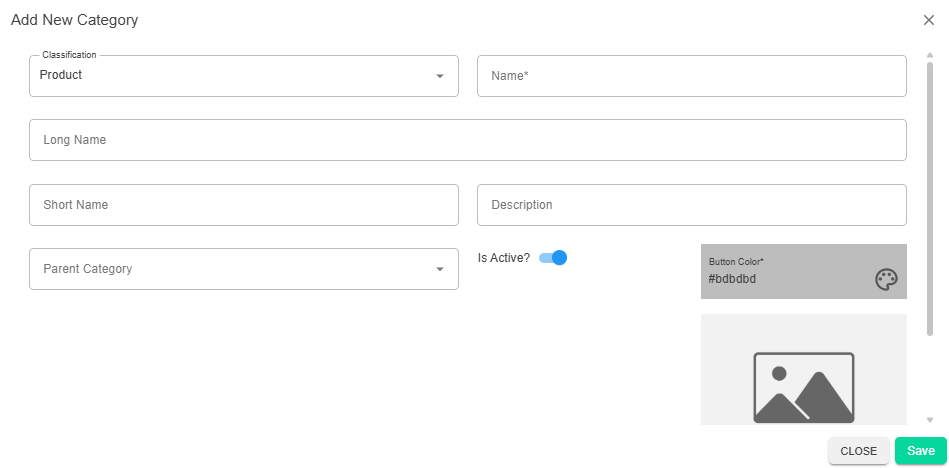
Task: Focus the Description input field
Action: click(692, 205)
